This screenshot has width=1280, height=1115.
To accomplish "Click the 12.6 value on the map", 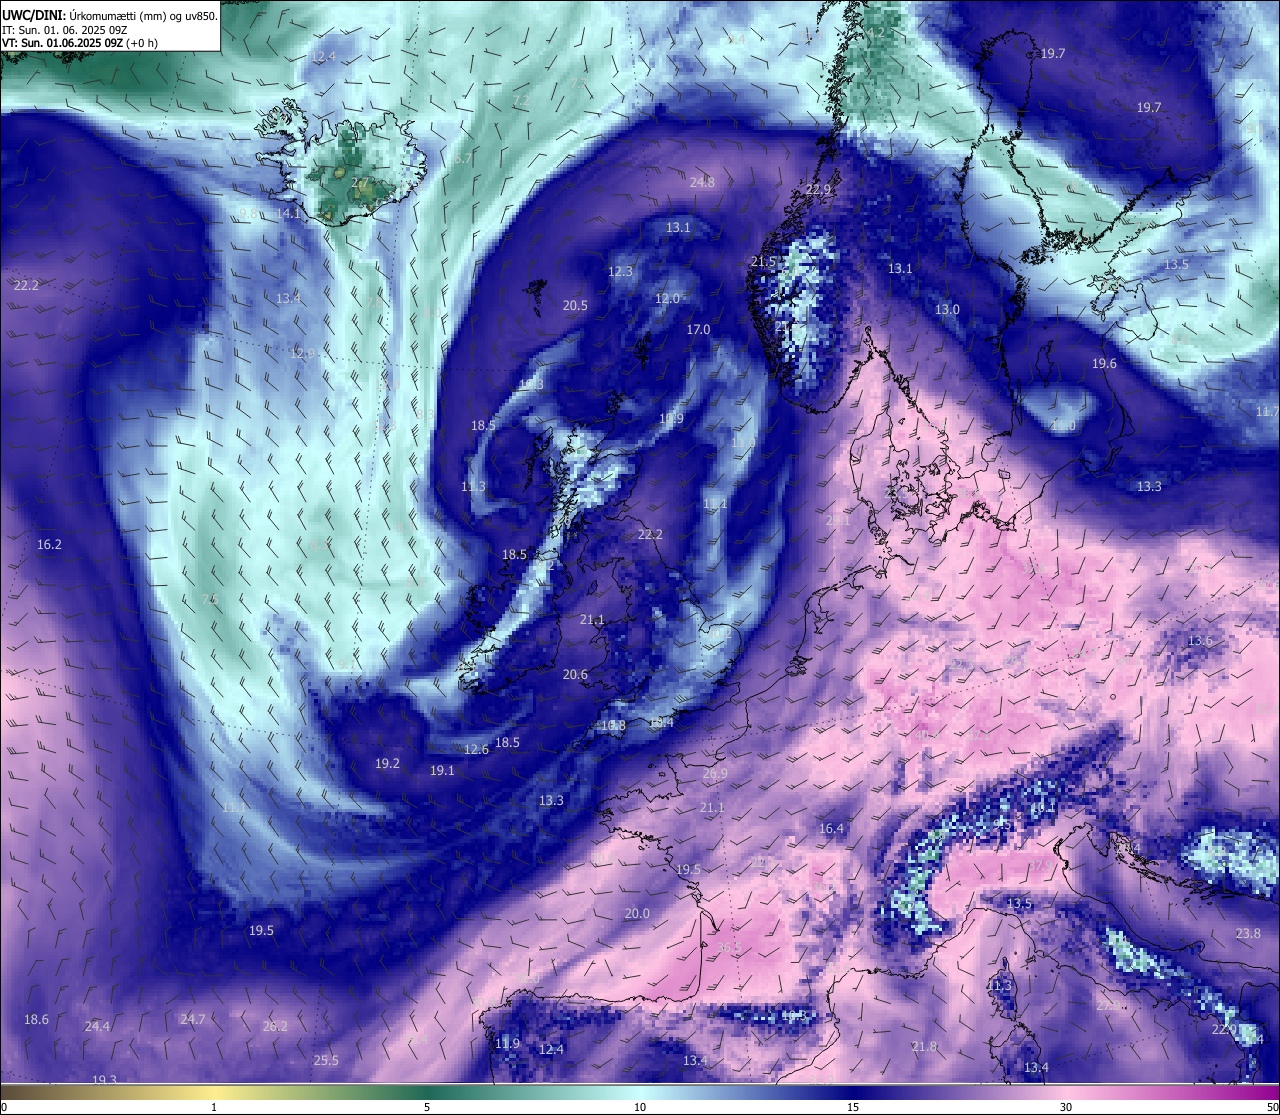I will (x=476, y=750).
